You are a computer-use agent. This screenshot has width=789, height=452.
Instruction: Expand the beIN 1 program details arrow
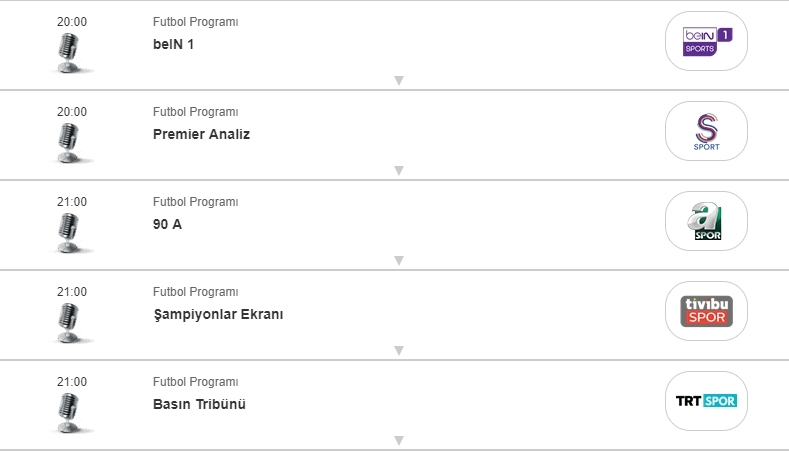pyautogui.click(x=398, y=80)
